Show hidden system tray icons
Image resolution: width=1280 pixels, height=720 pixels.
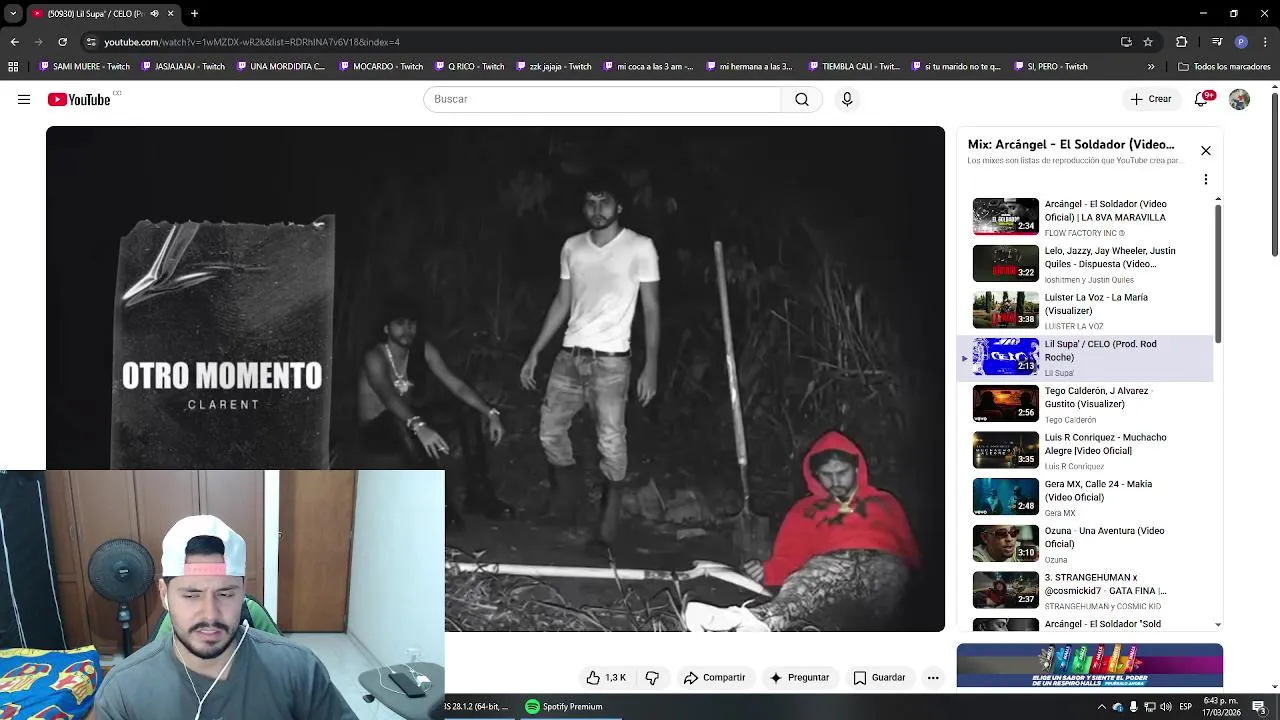point(1102,707)
